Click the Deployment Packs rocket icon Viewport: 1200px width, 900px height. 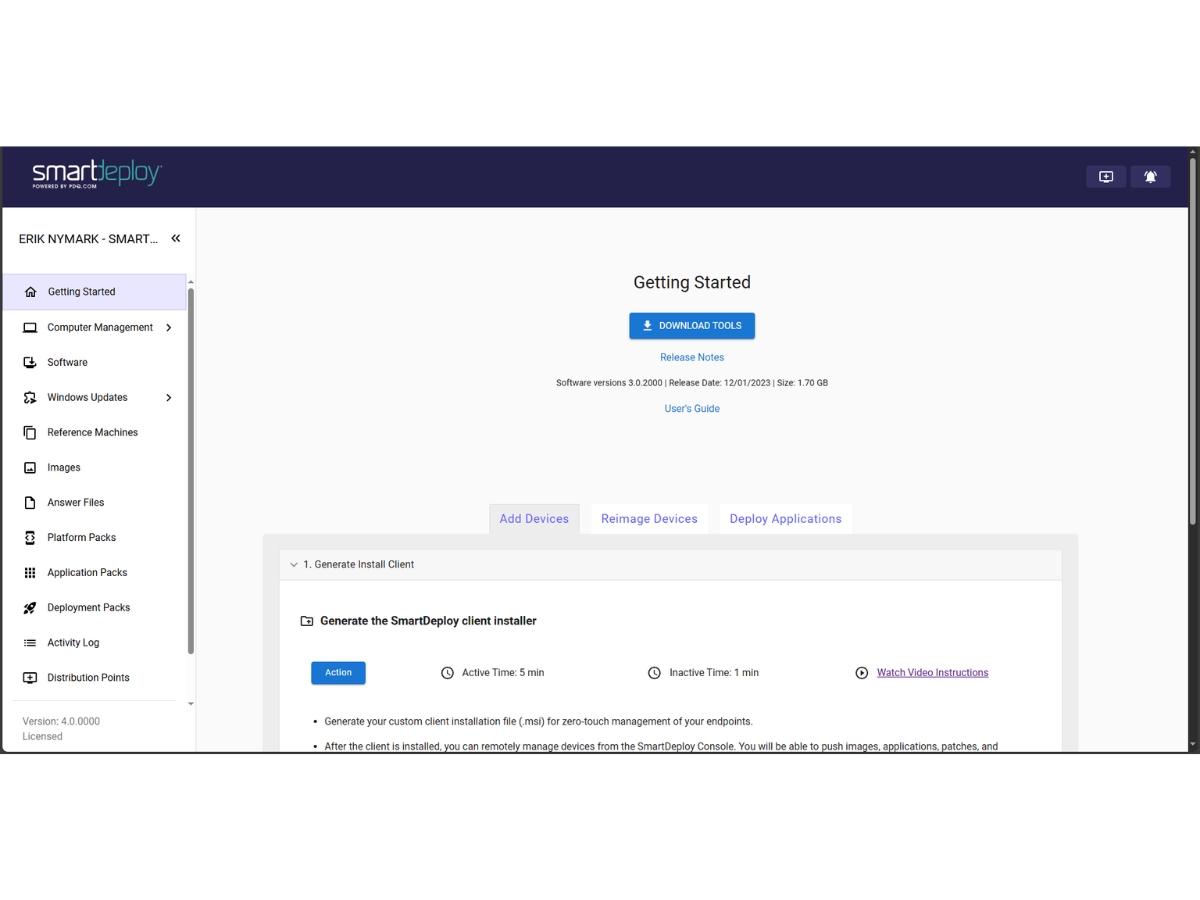tap(30, 607)
